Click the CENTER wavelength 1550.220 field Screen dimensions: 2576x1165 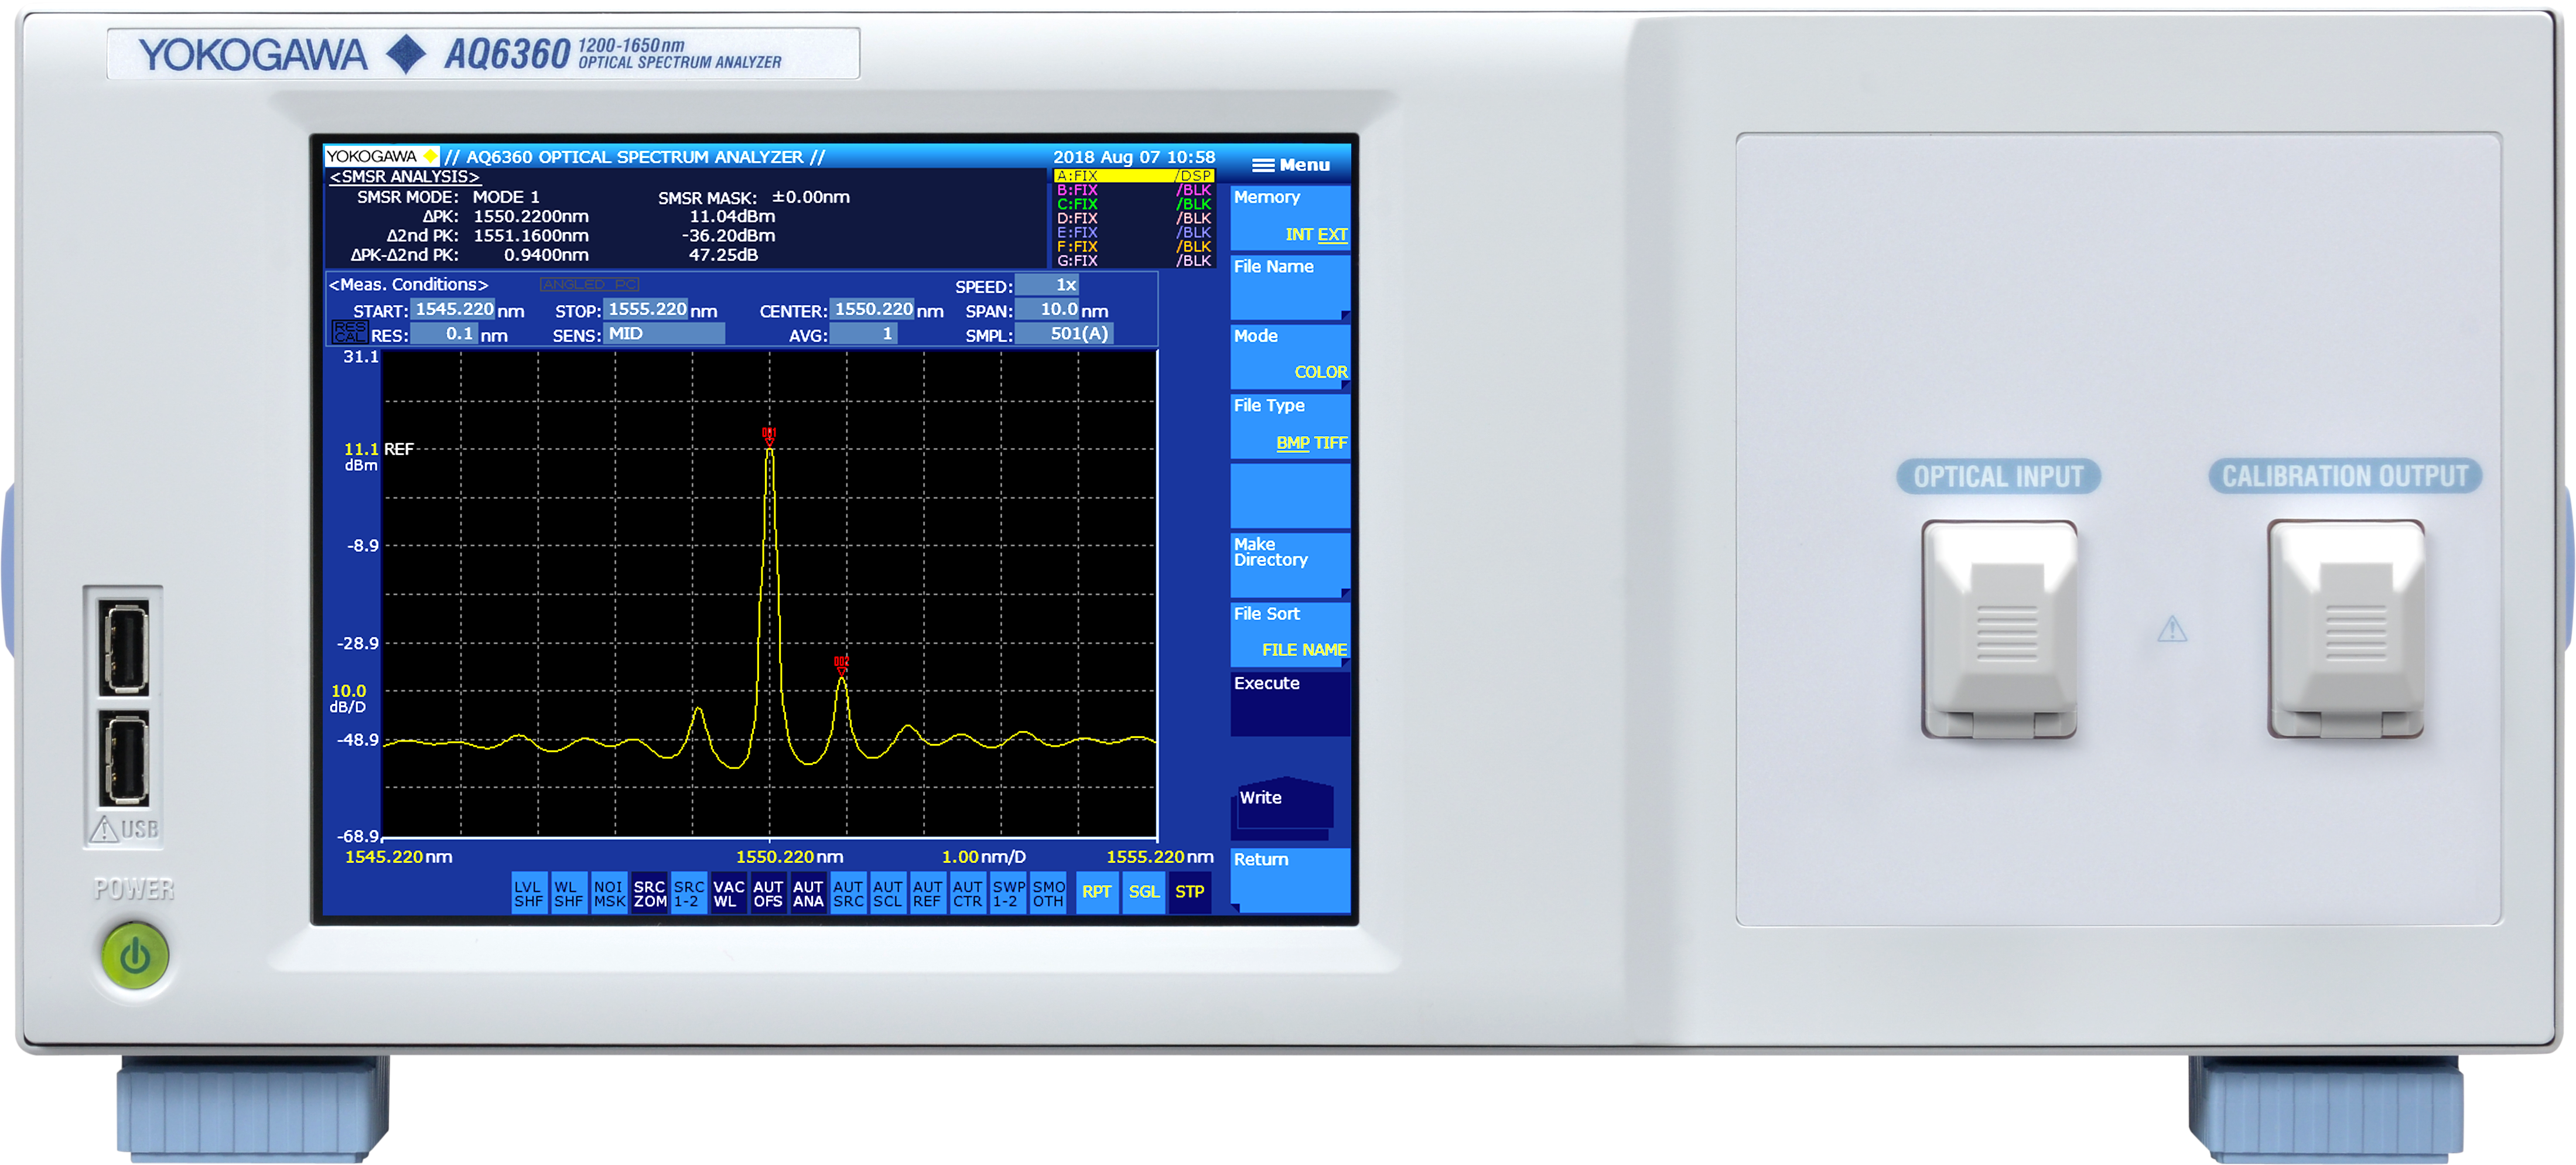pos(872,310)
